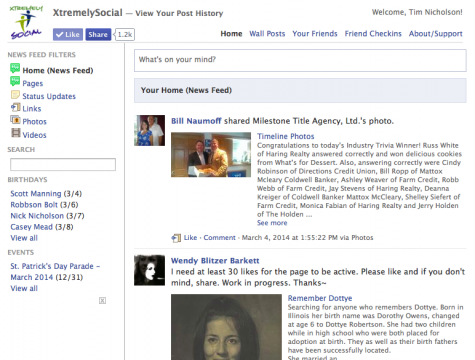Screen dimensions: 475x360
Task: Like Bill Naumoff's shared photo
Action: [190, 238]
